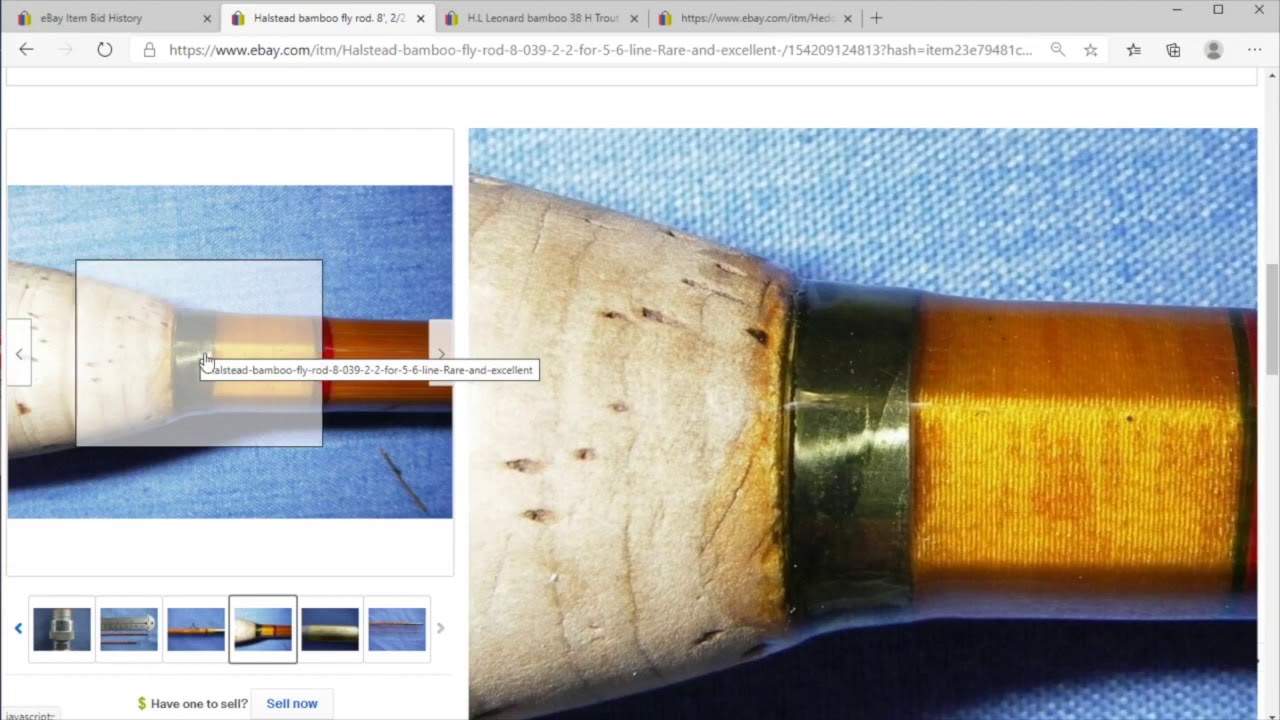Select the ruler measurement thumbnail
1280x720 pixels.
coord(129,629)
